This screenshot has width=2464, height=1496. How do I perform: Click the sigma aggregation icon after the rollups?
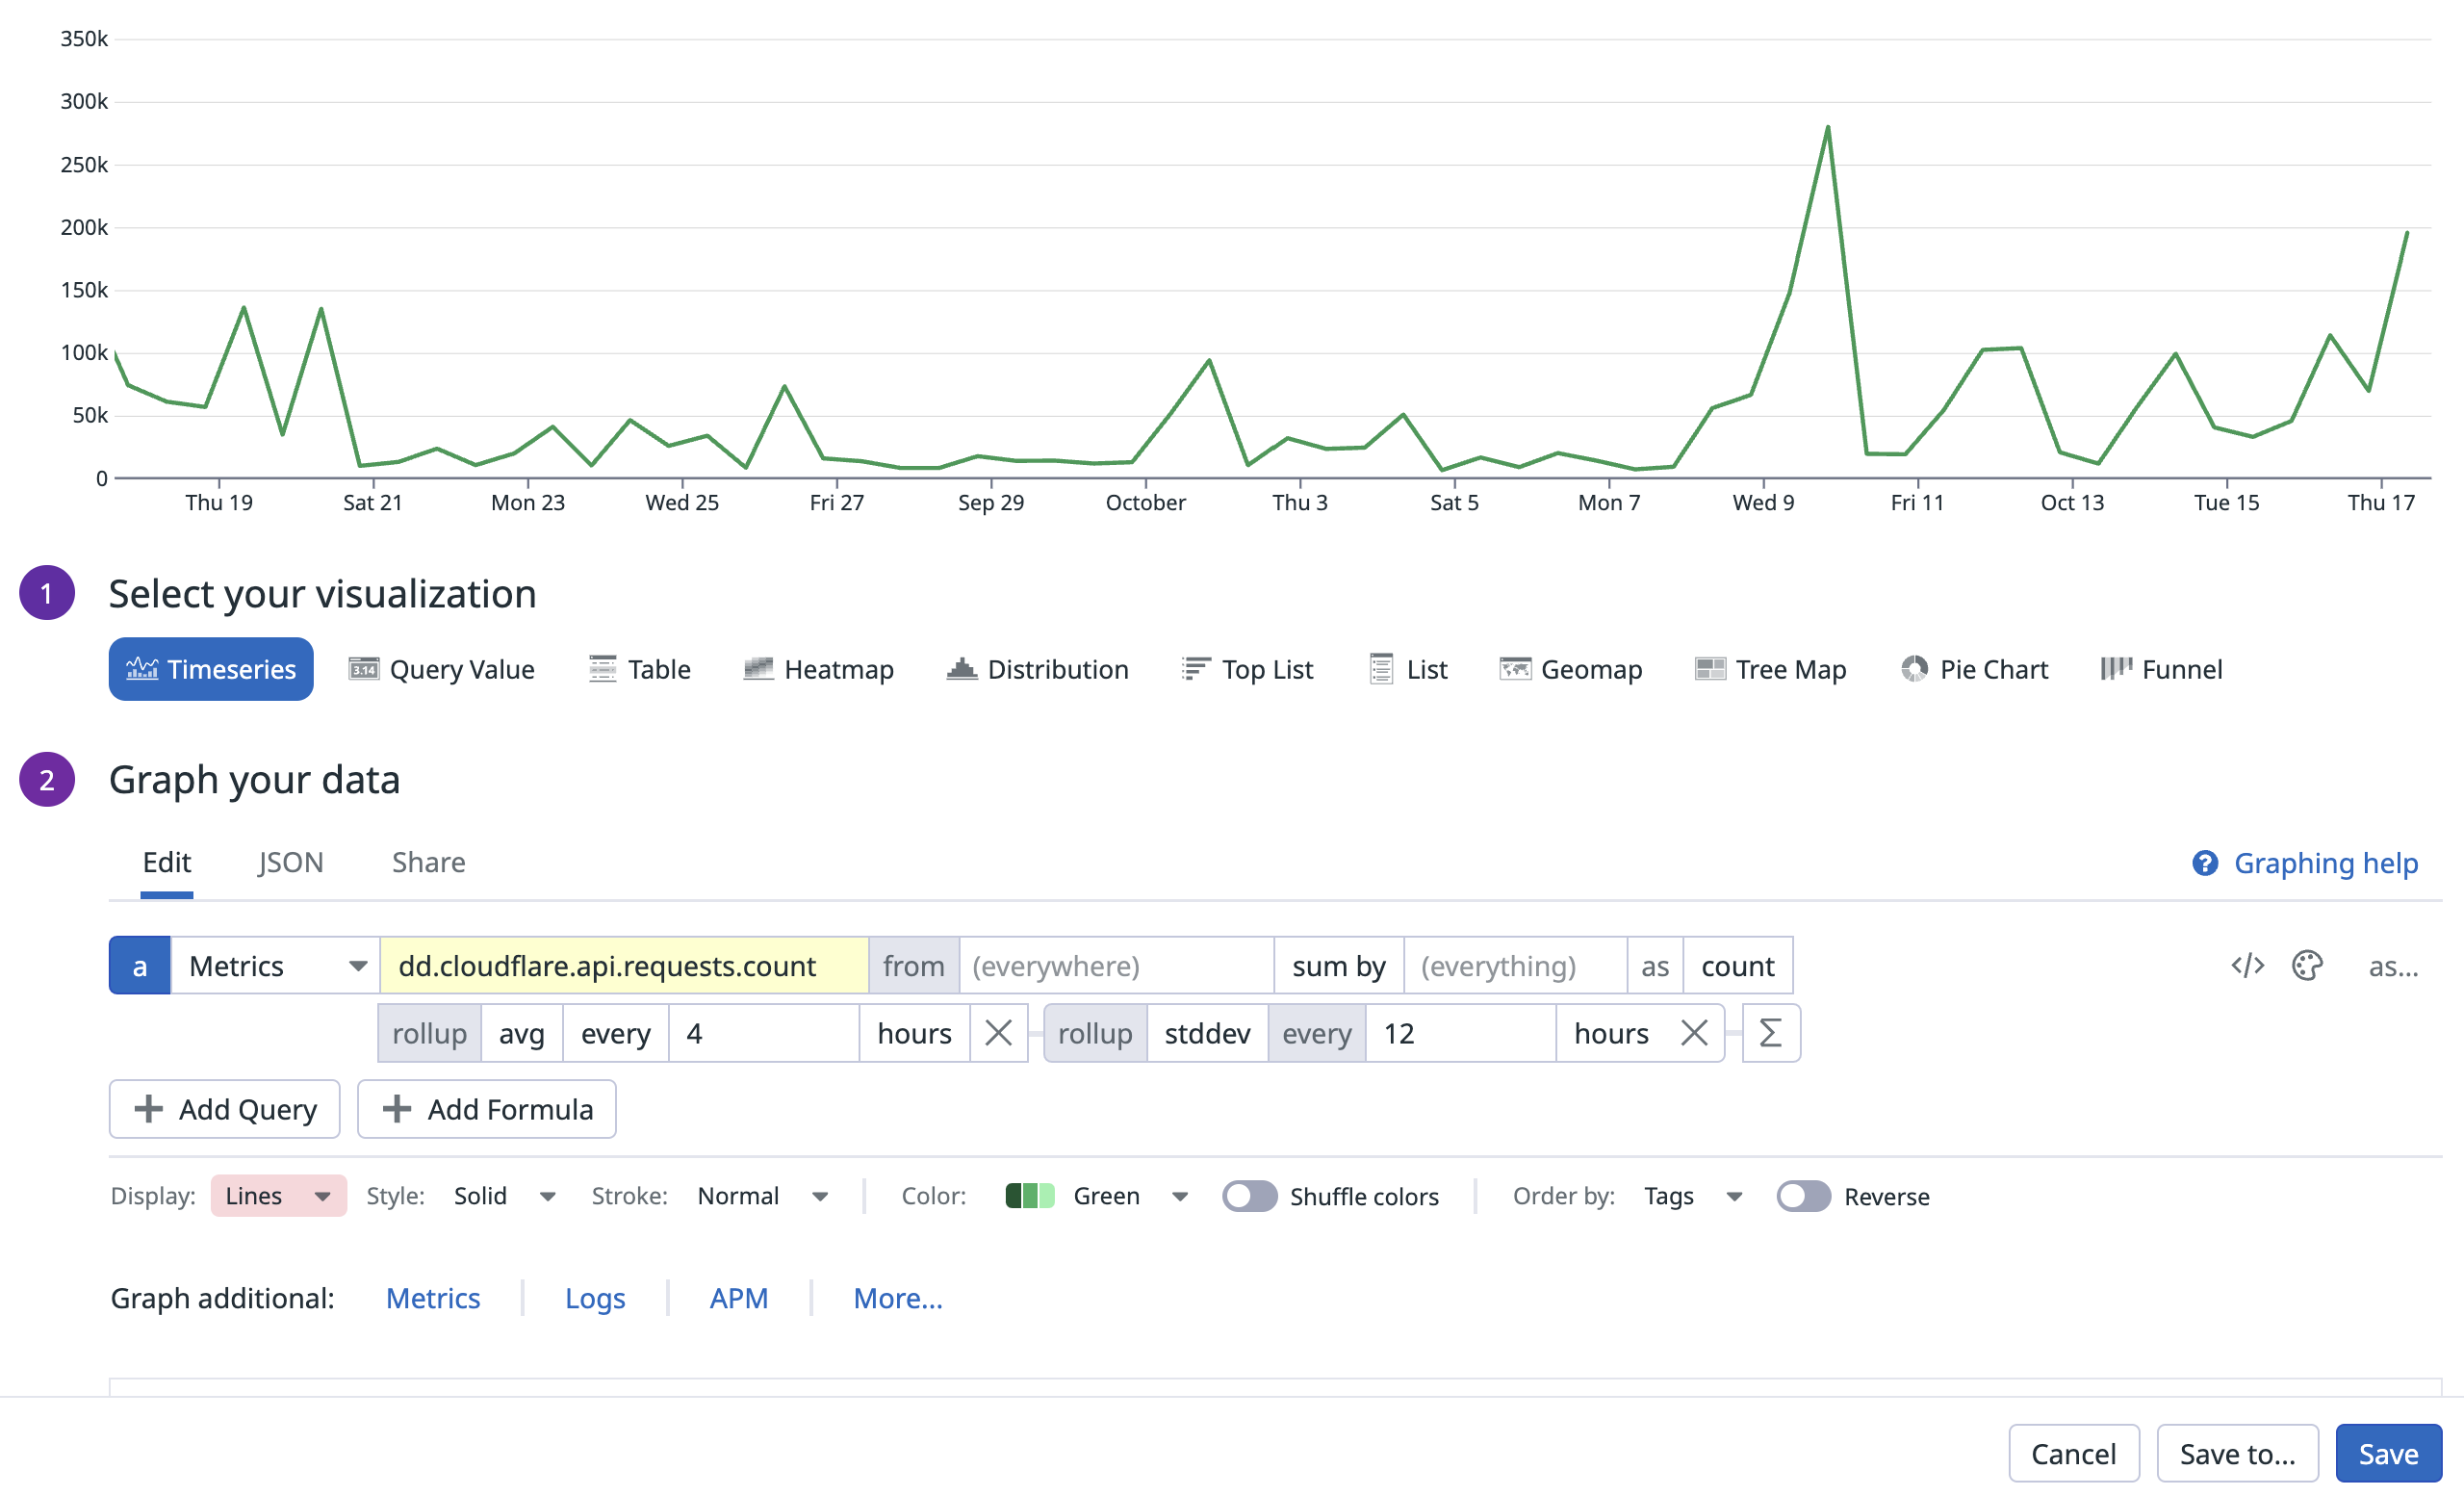(1770, 1033)
